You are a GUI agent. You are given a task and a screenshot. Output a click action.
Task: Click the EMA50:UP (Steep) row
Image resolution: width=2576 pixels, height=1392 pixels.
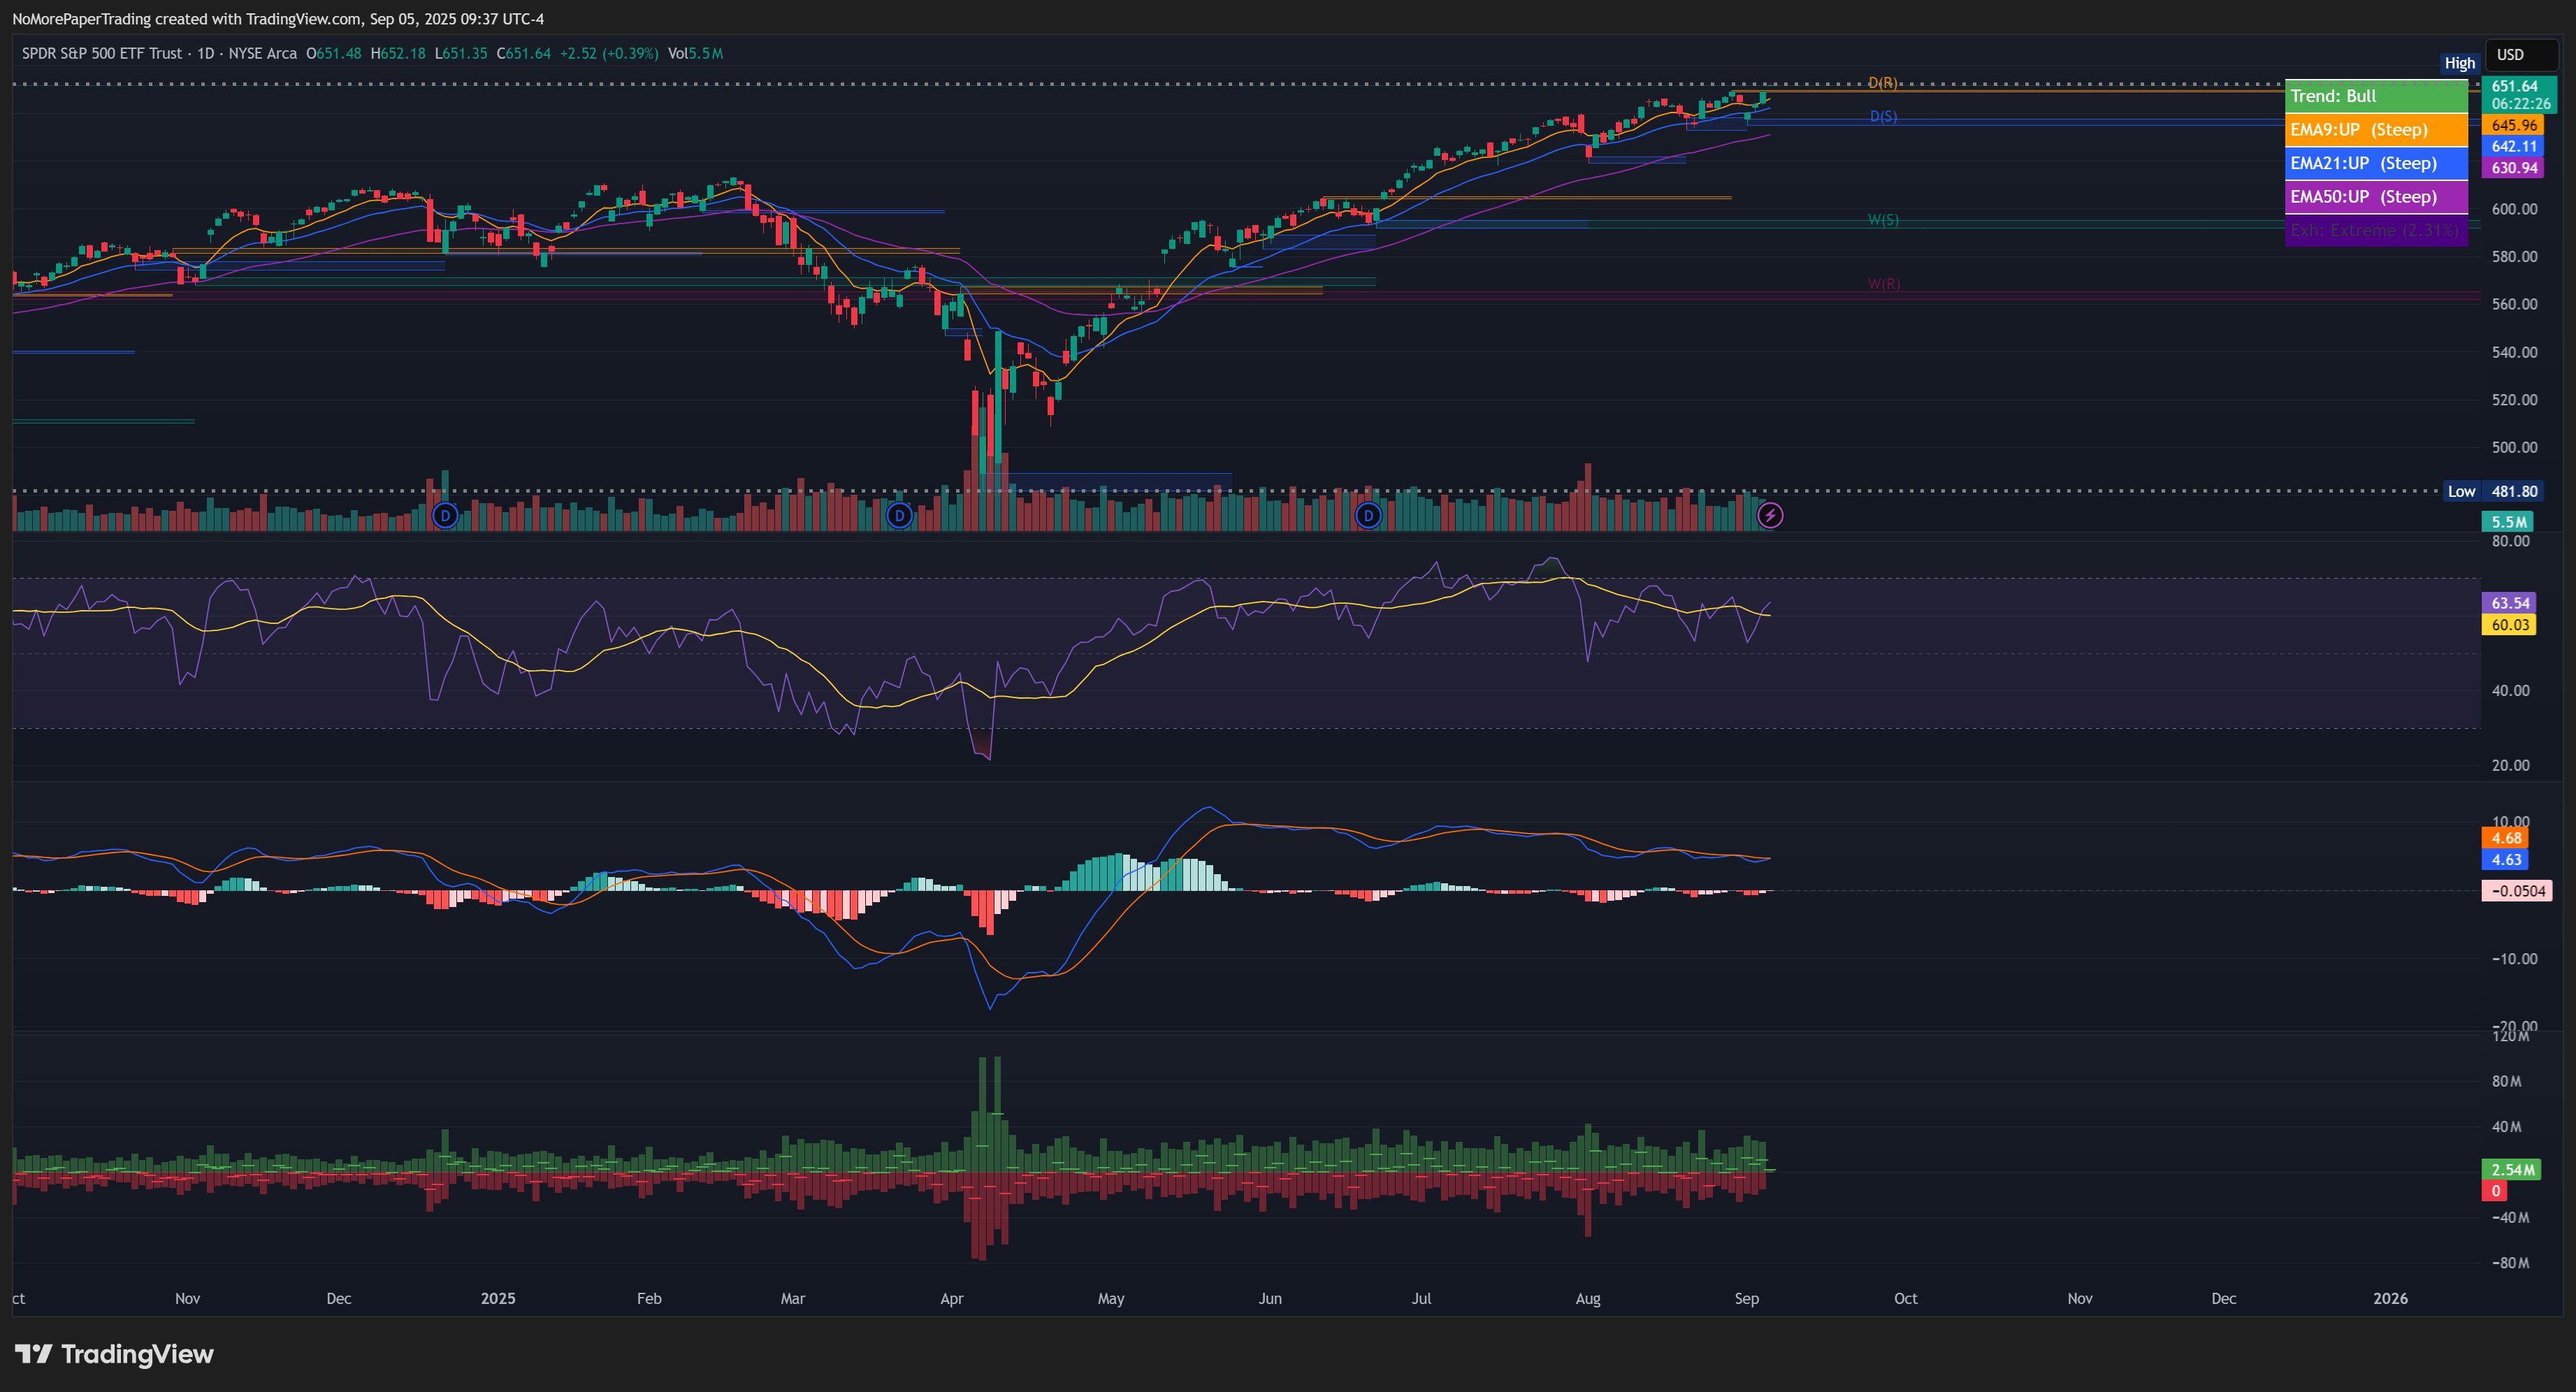pos(2376,197)
